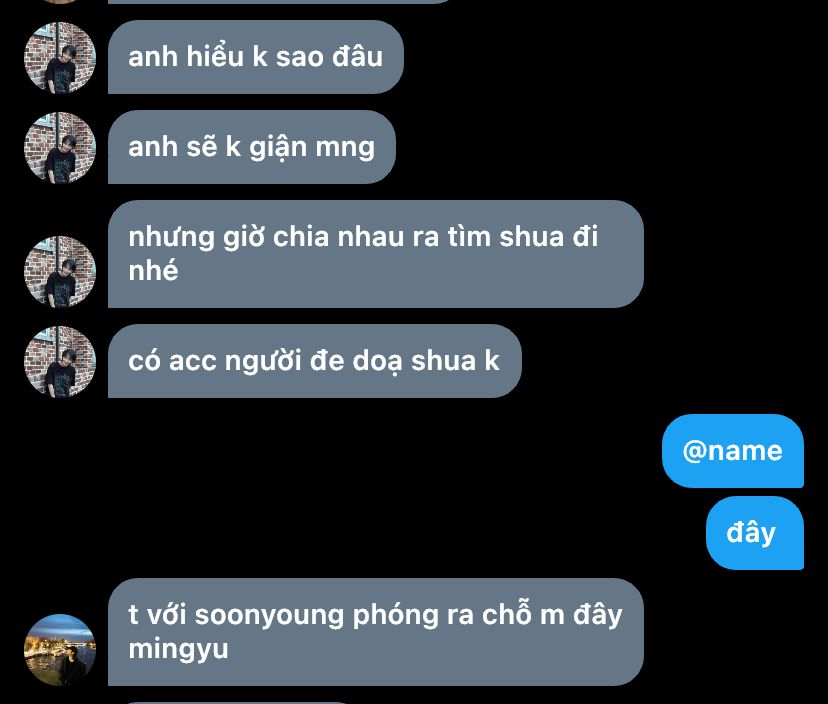
Task: Tap the word "soonyoung" in the last message
Action: pos(269,616)
